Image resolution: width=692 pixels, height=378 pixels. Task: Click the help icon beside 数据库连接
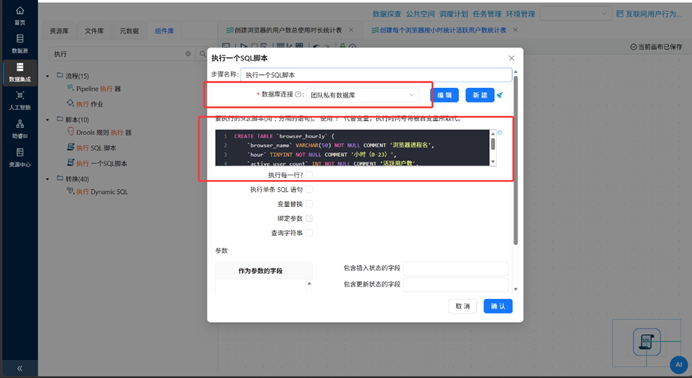(298, 94)
